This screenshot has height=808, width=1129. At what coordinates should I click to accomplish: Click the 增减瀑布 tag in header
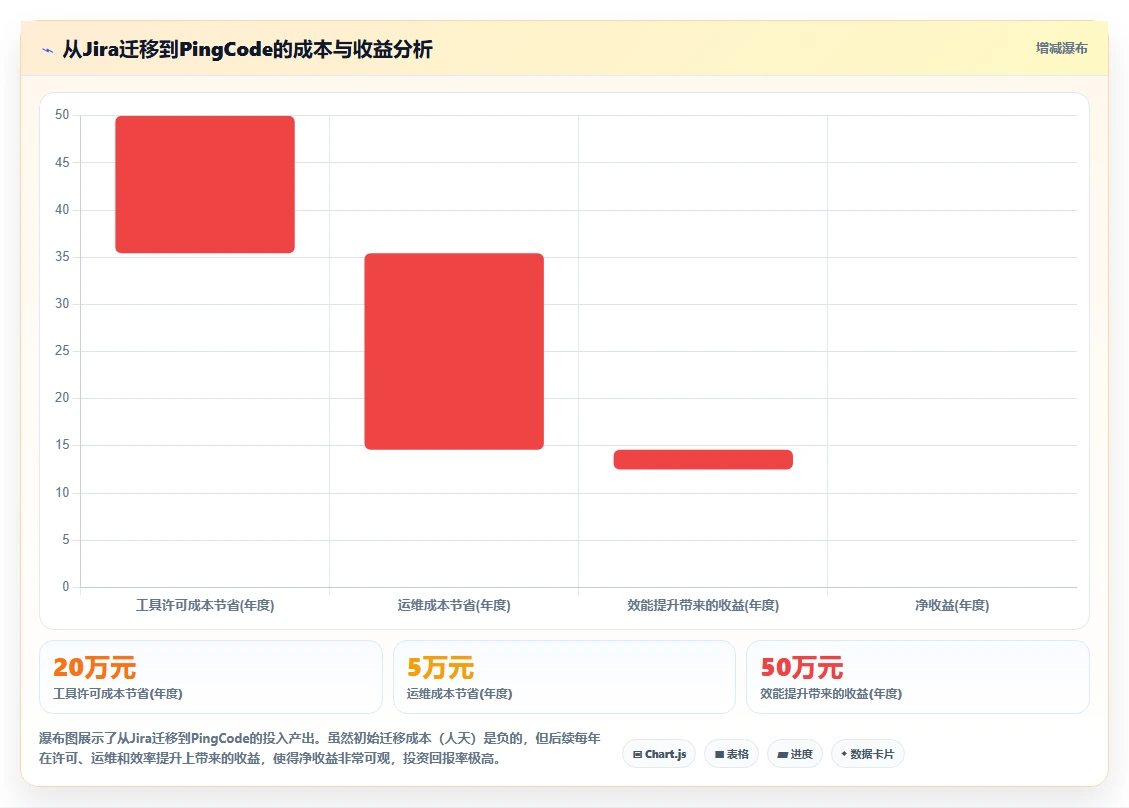click(1061, 48)
